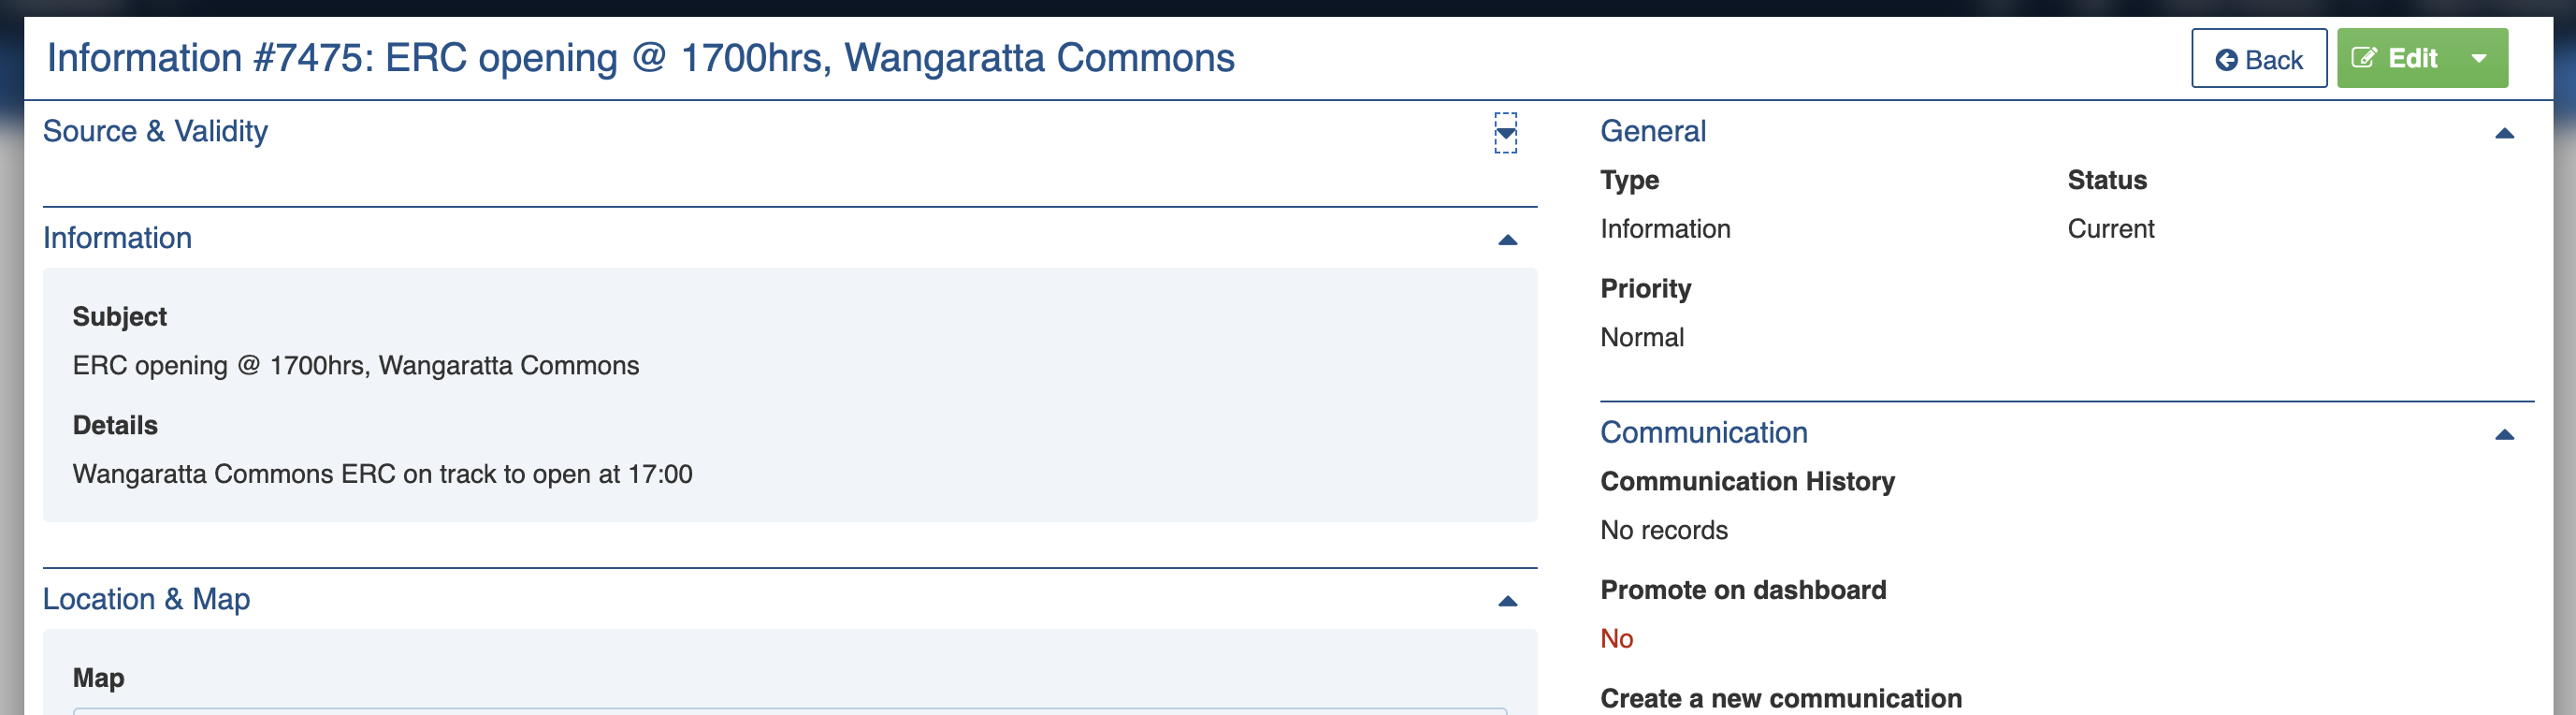This screenshot has width=2576, height=715.
Task: Click the Details text about Wangaratta Commons
Action: pos(382,474)
